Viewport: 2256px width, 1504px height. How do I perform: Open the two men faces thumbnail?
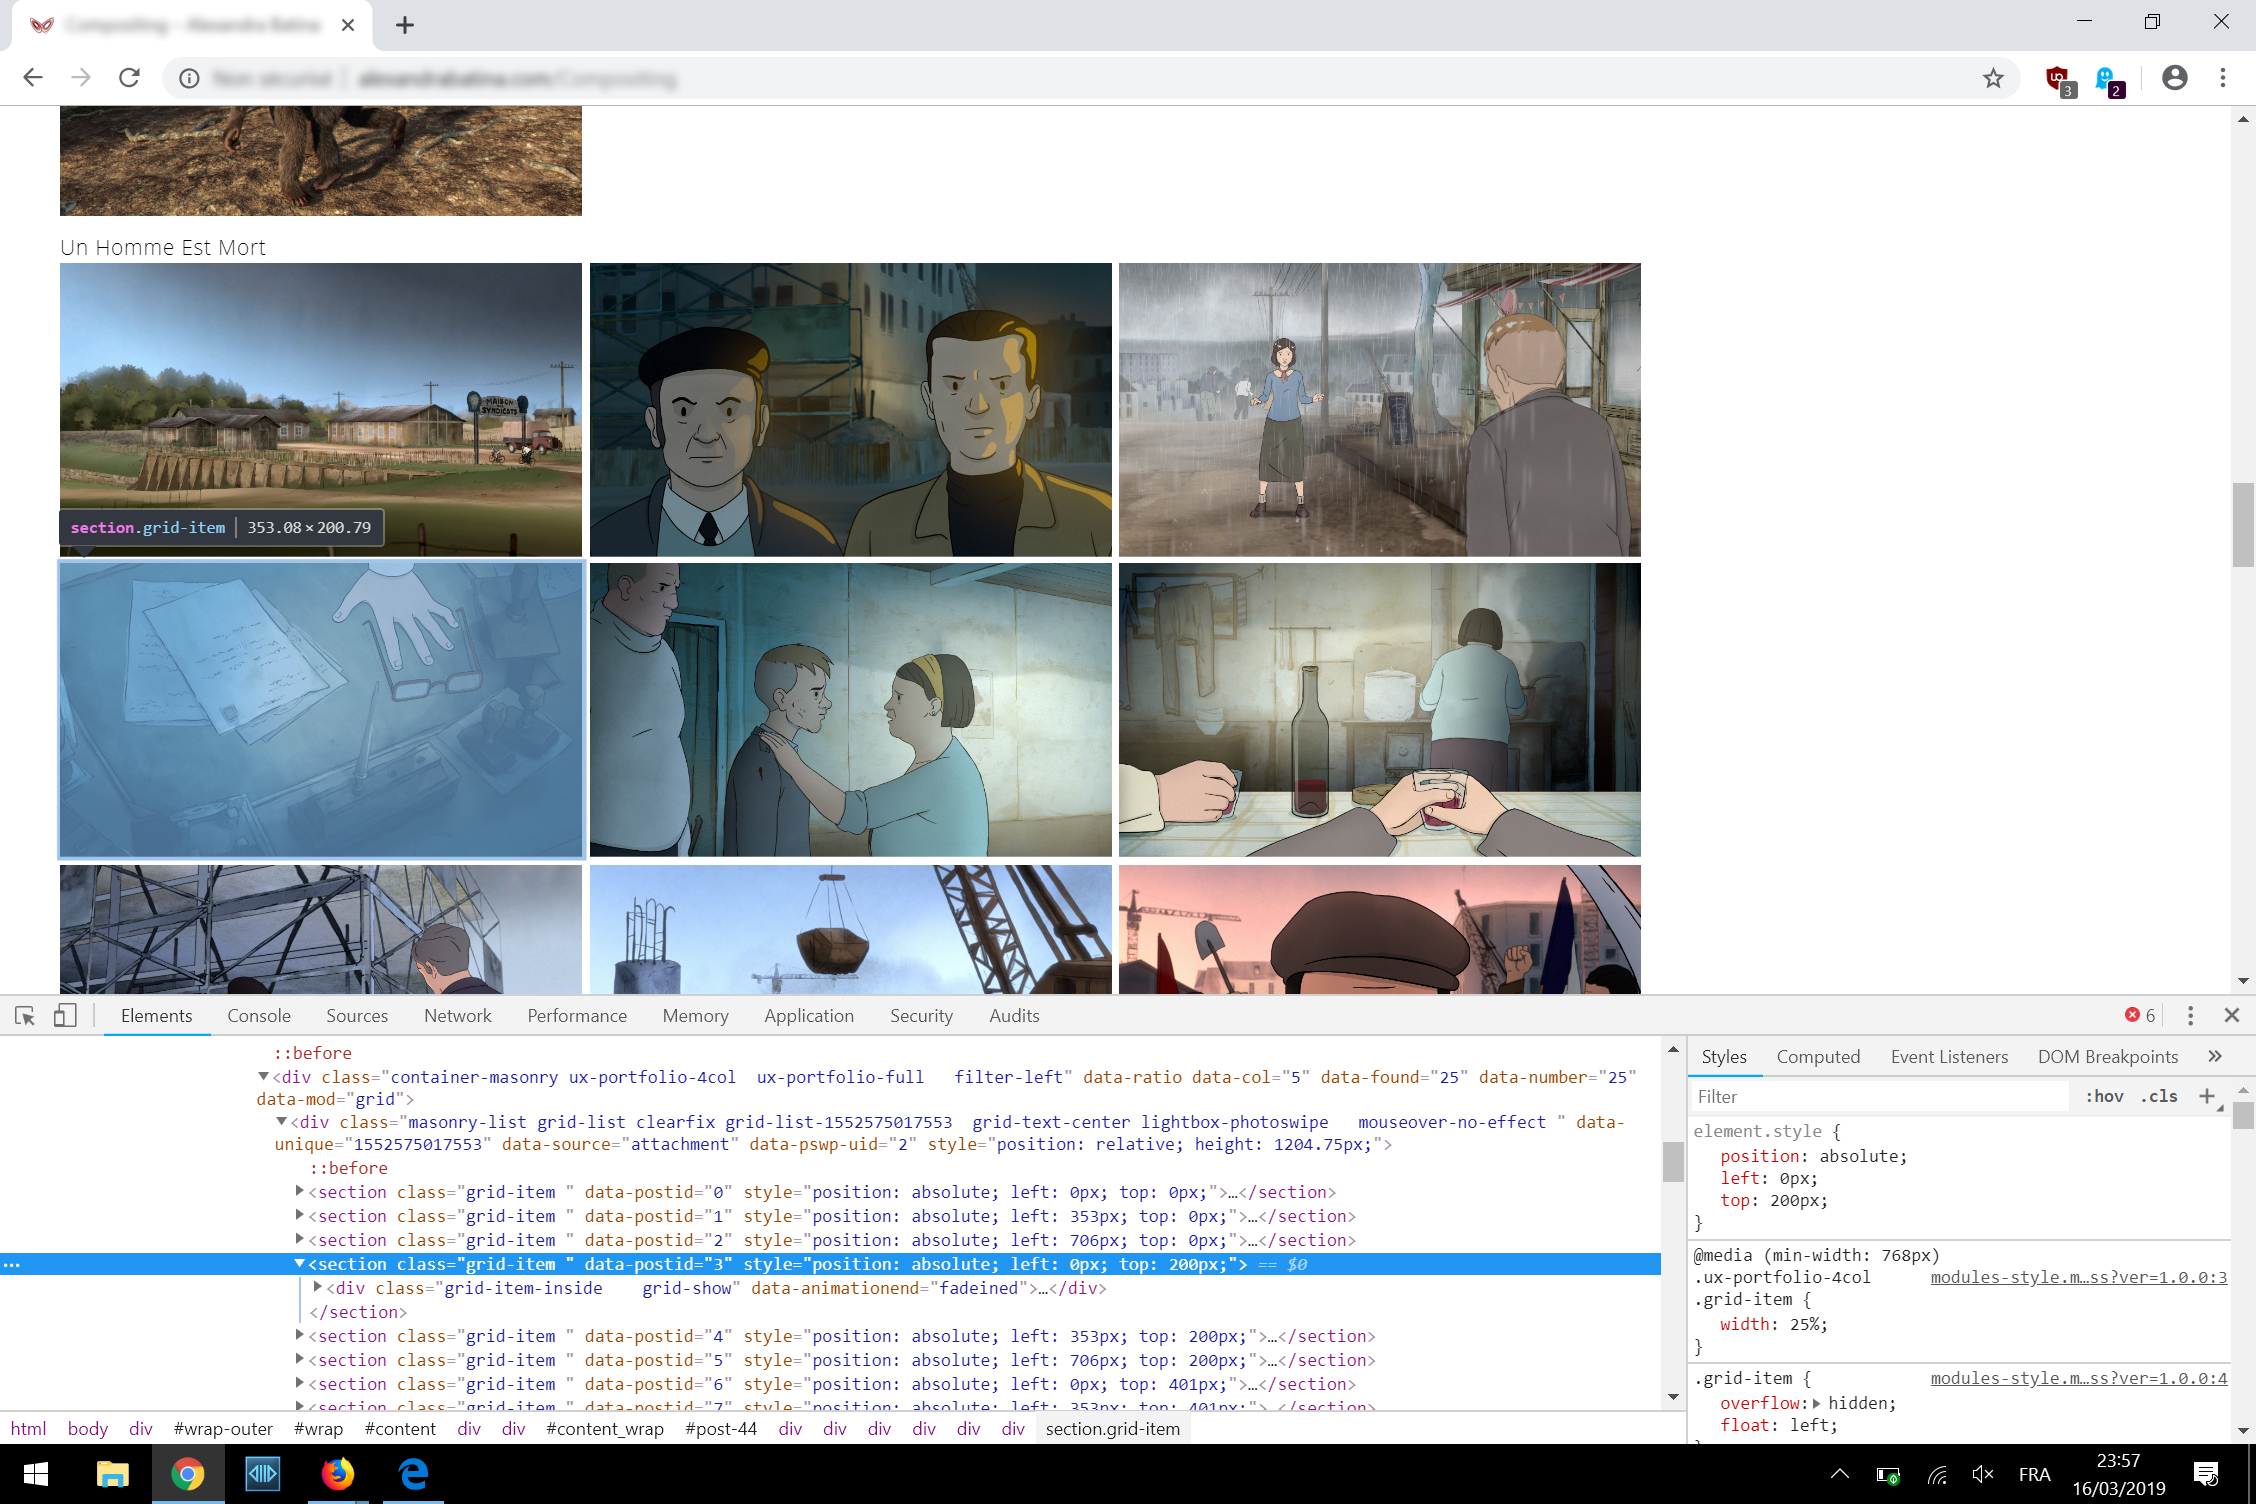pyautogui.click(x=850, y=409)
